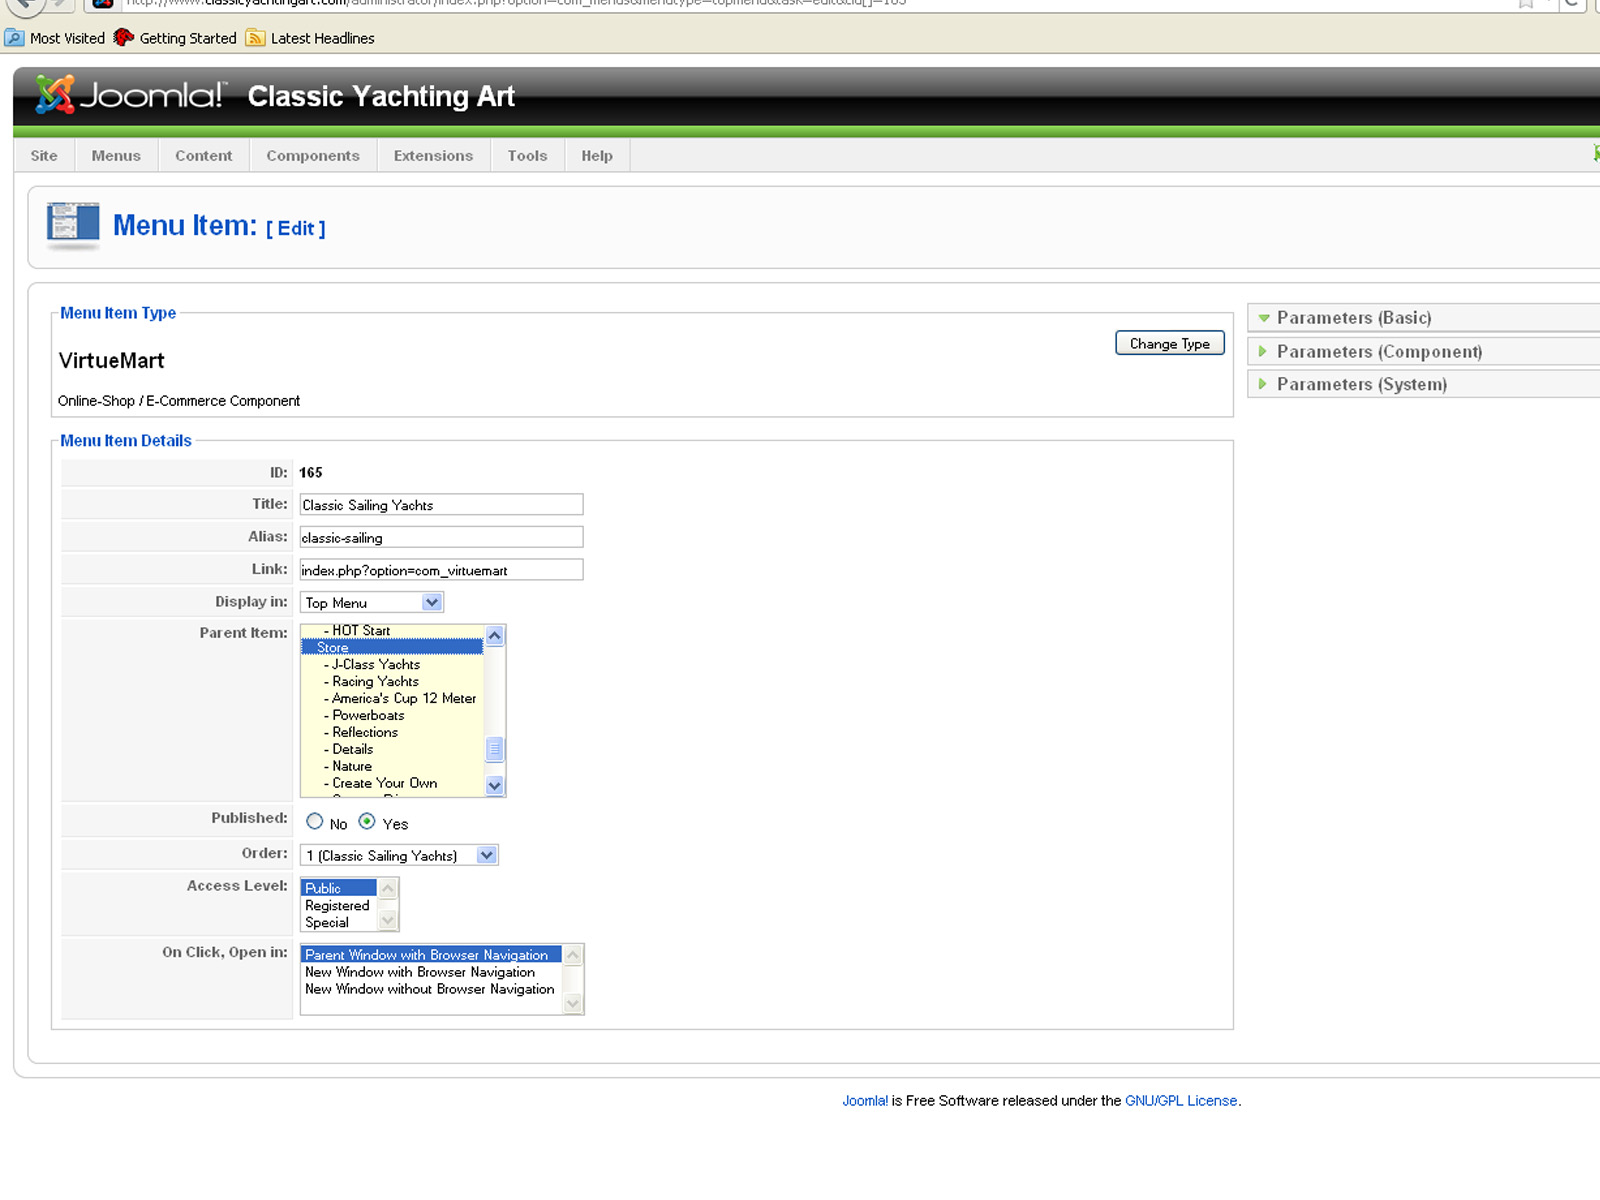
Task: Select HOT Start as parent item
Action: click(392, 631)
